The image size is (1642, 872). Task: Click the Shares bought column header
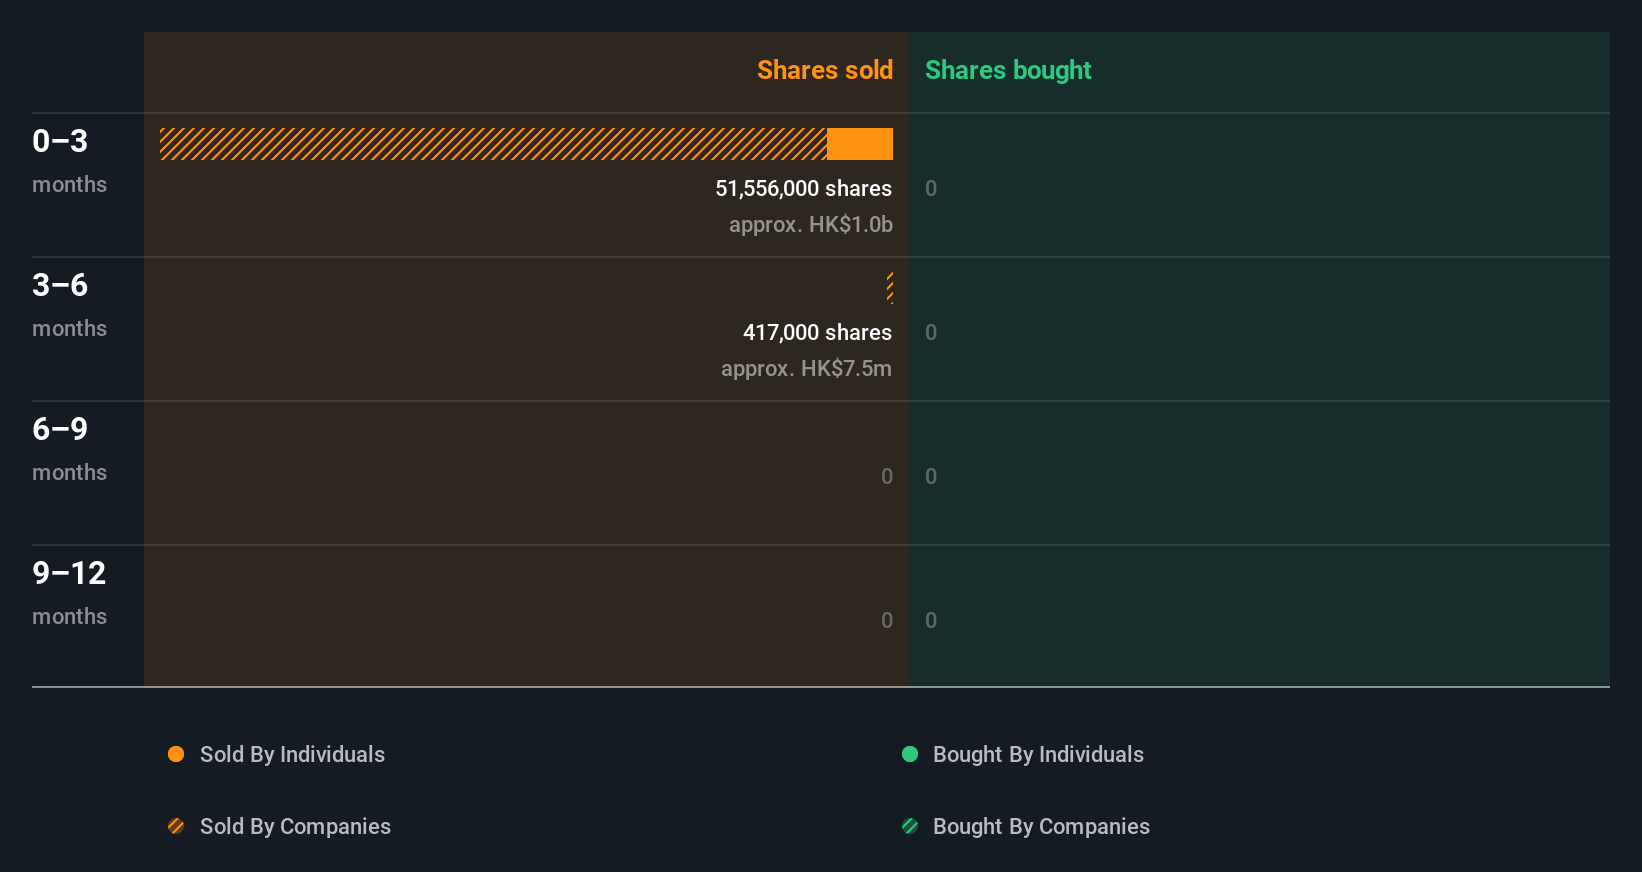(1008, 70)
